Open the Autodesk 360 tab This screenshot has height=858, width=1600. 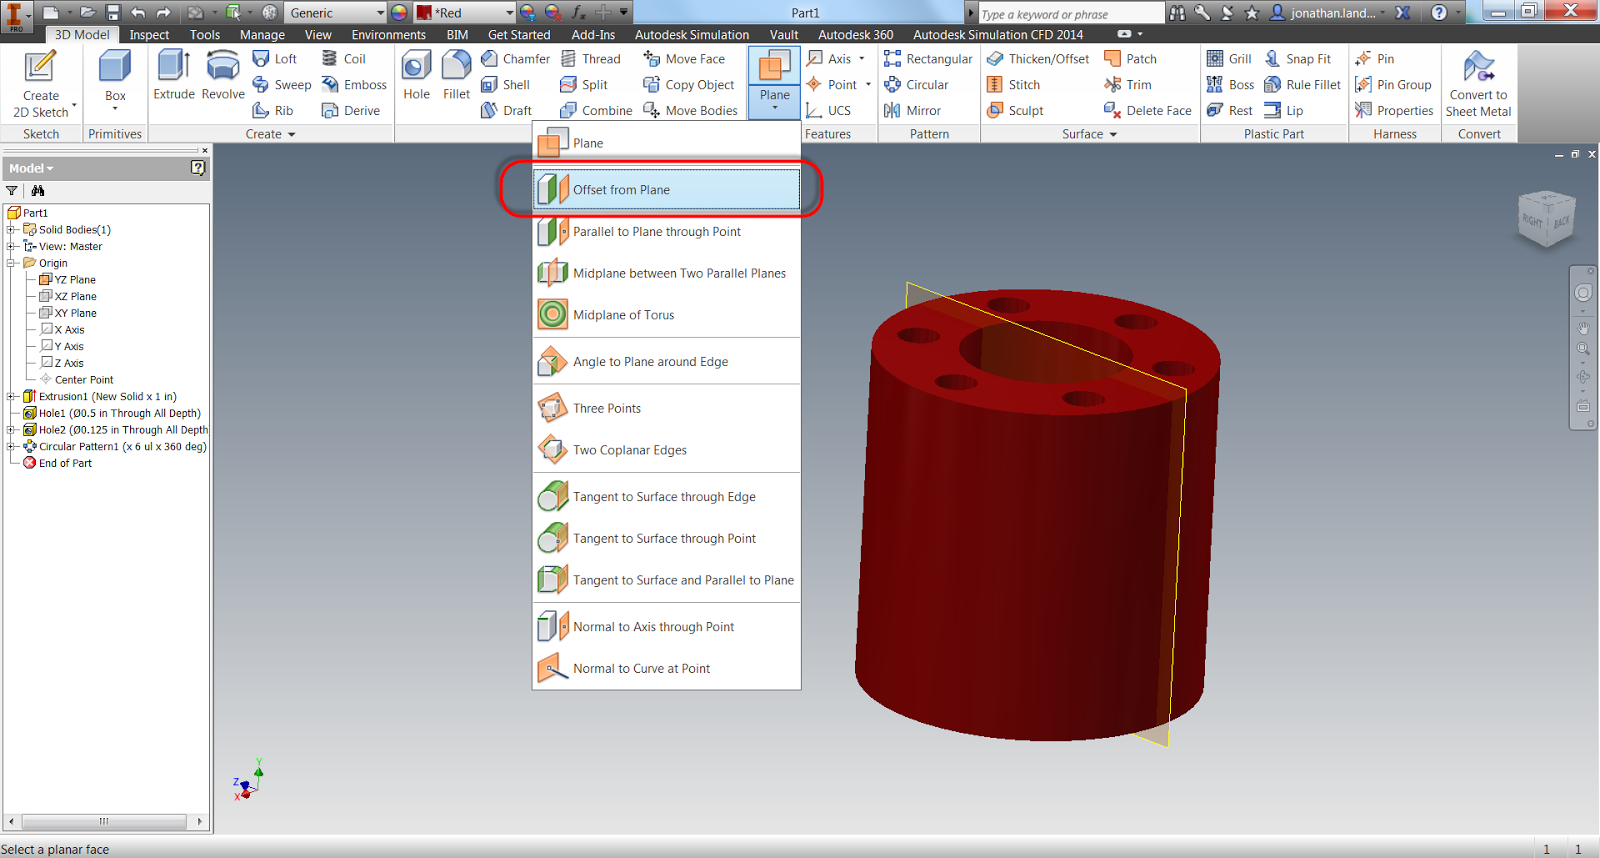[856, 35]
